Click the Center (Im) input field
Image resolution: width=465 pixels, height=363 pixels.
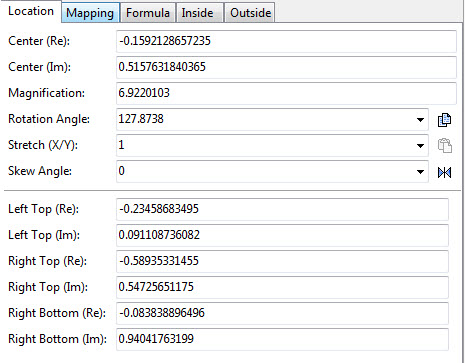[286, 67]
